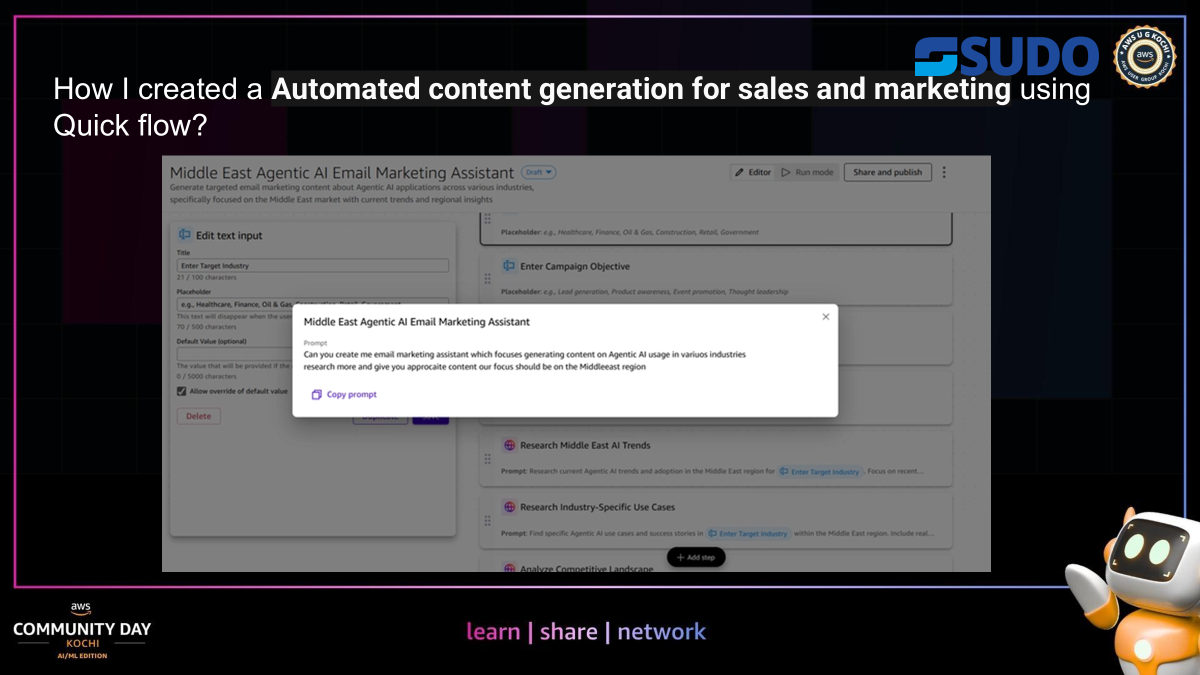Click the SUDO logo on the slide

click(1007, 56)
